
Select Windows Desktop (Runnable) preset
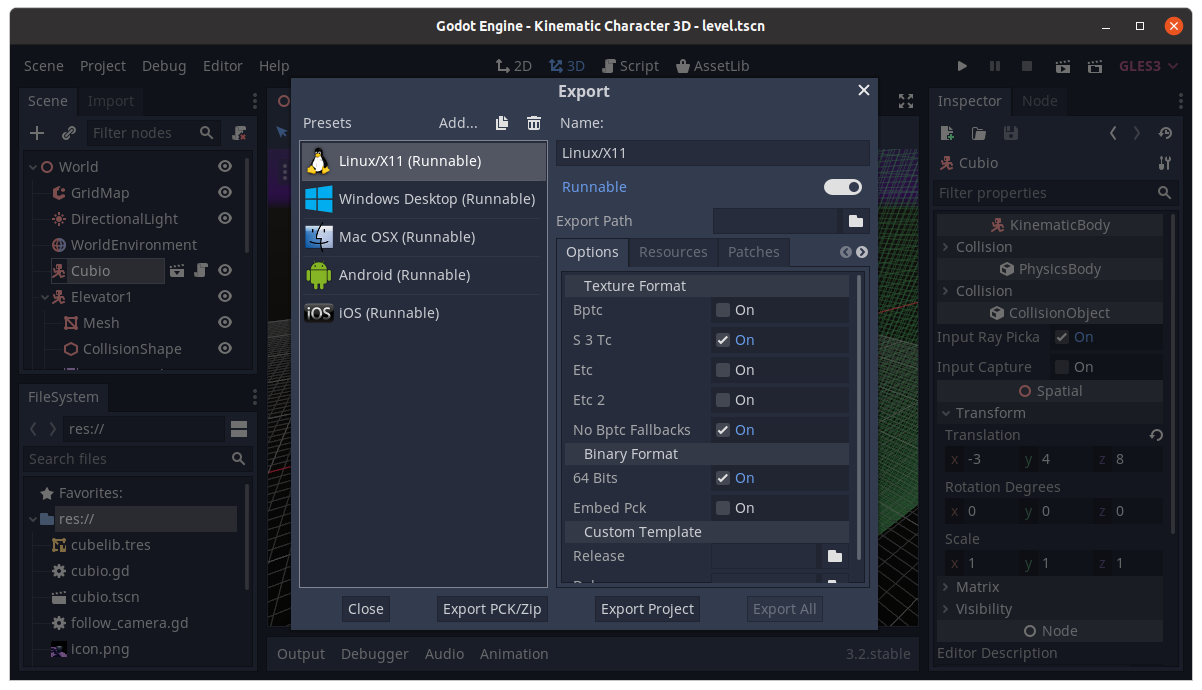coord(424,199)
